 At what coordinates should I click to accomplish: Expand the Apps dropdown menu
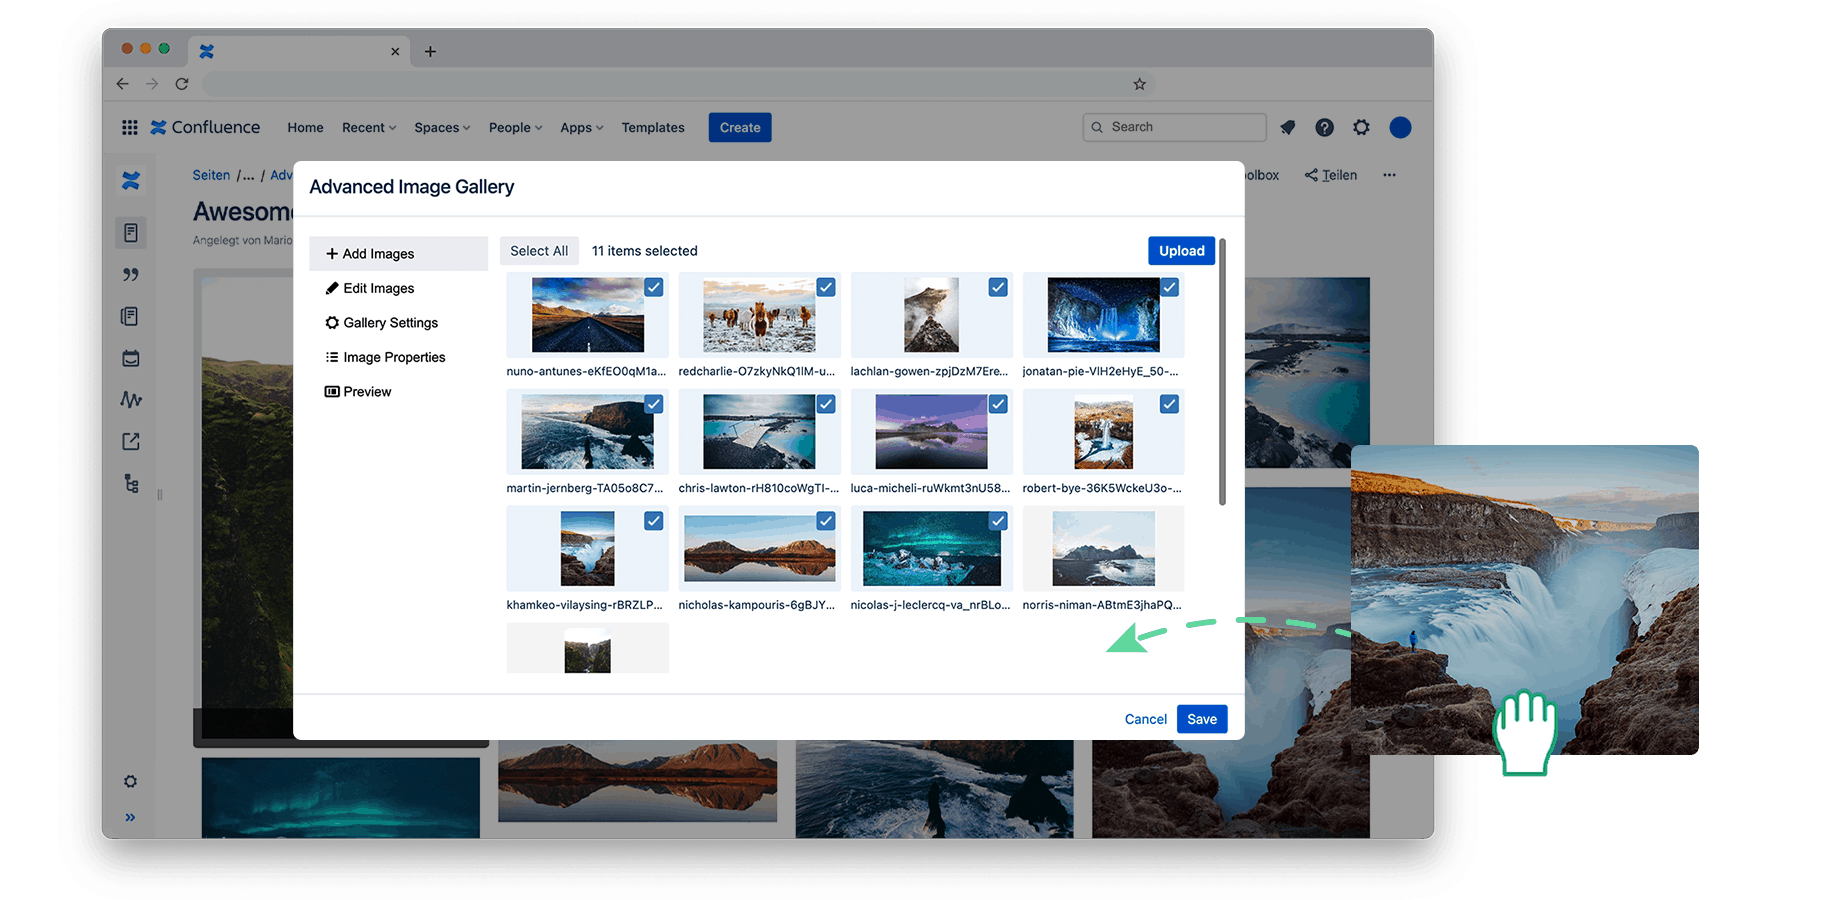(x=581, y=128)
